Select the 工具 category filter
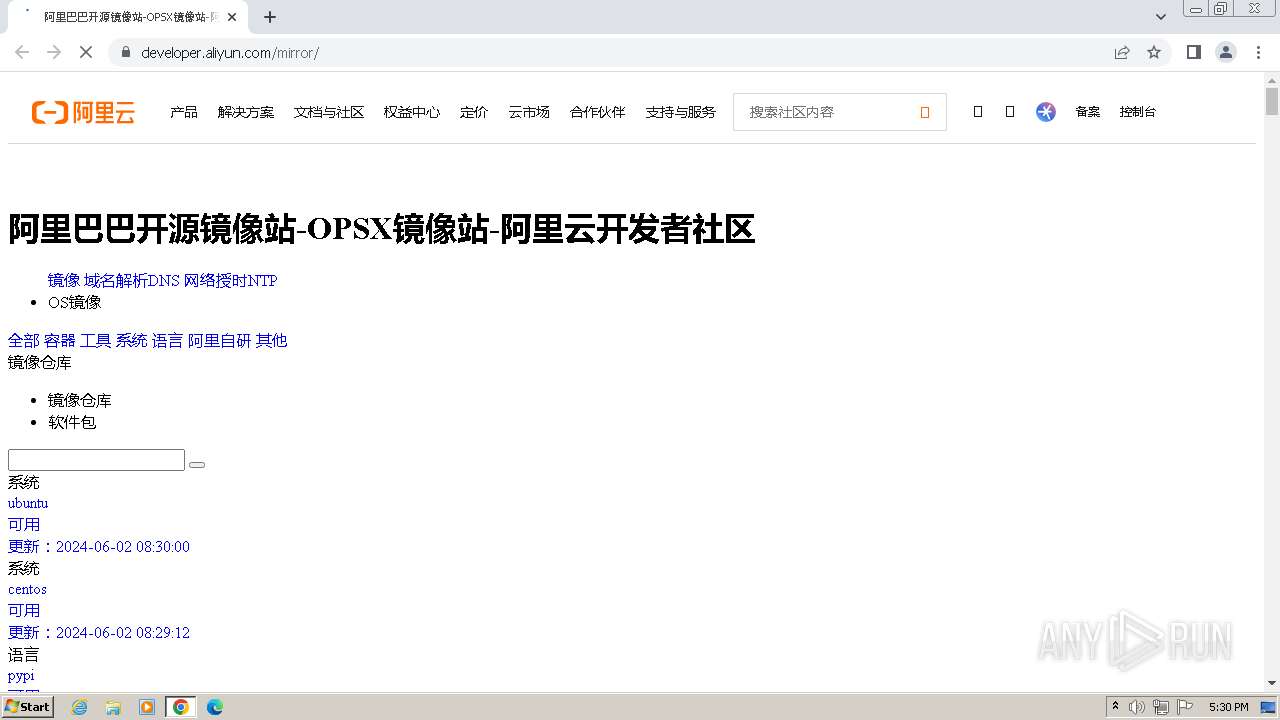Screen dimensions: 1280x720 [x=96, y=341]
